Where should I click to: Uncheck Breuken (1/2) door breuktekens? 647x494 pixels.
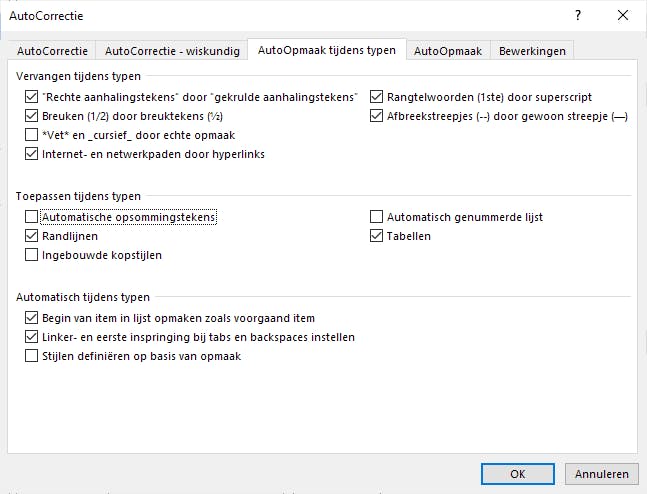coord(32,116)
